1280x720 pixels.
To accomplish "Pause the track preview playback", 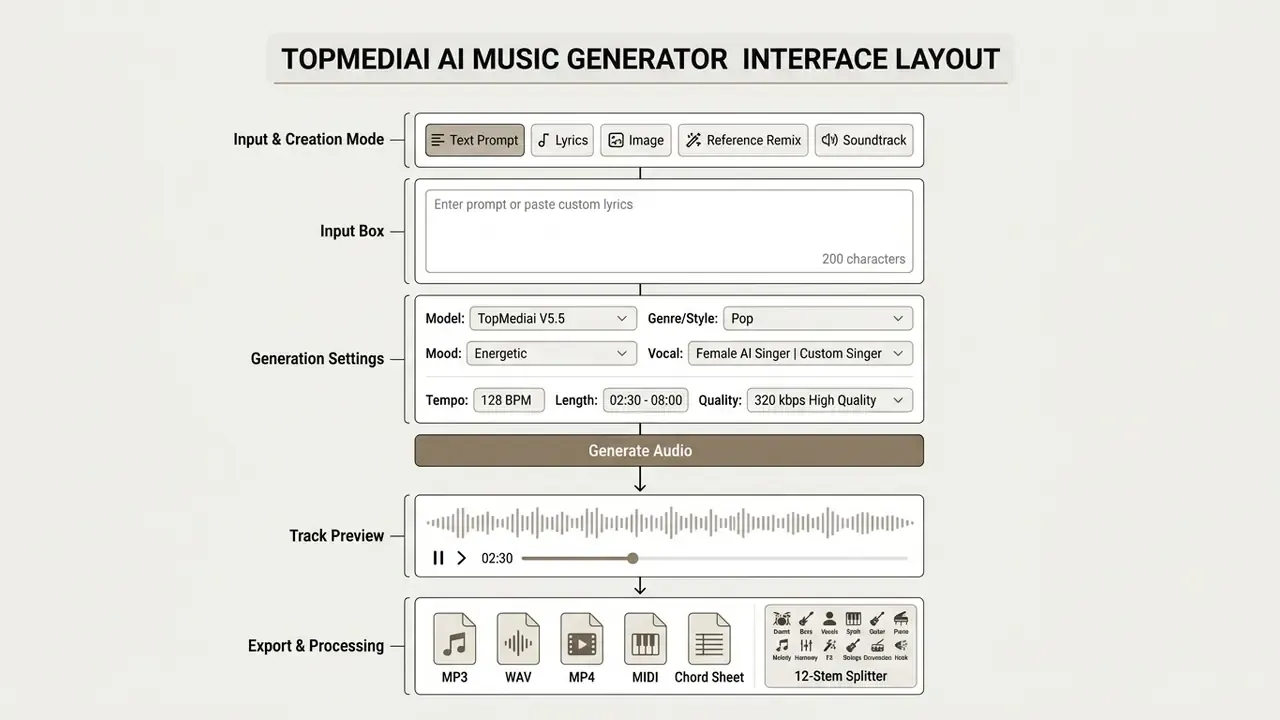I will point(438,558).
